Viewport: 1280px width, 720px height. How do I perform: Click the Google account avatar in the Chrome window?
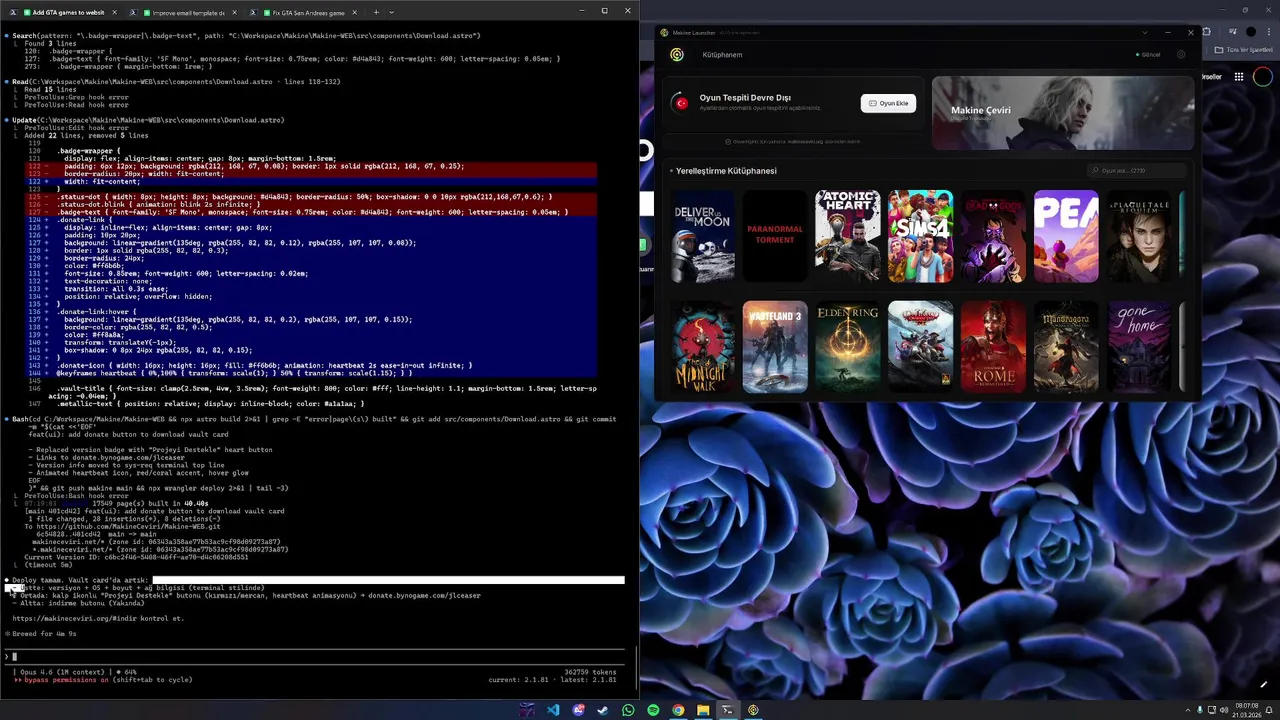tap(1263, 77)
